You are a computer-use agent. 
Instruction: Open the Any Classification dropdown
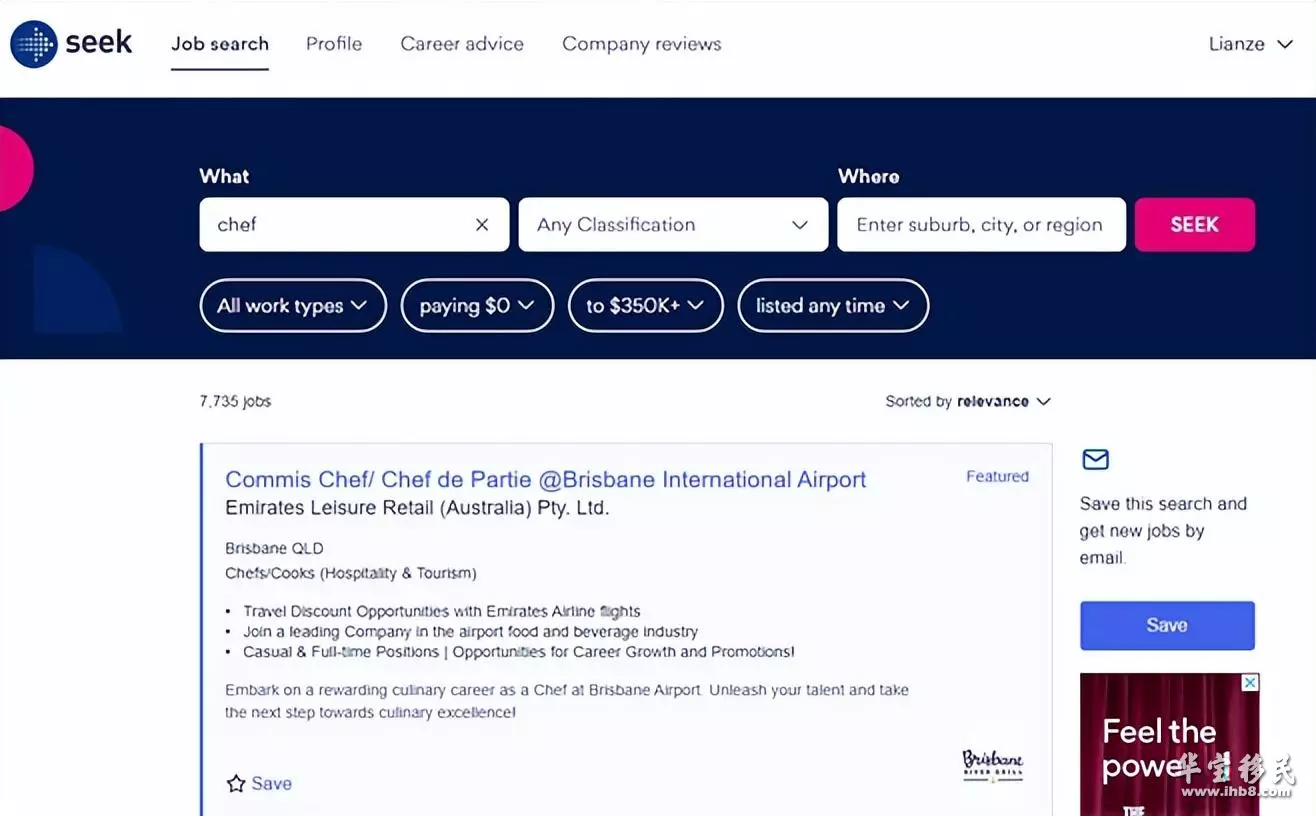pyautogui.click(x=673, y=224)
